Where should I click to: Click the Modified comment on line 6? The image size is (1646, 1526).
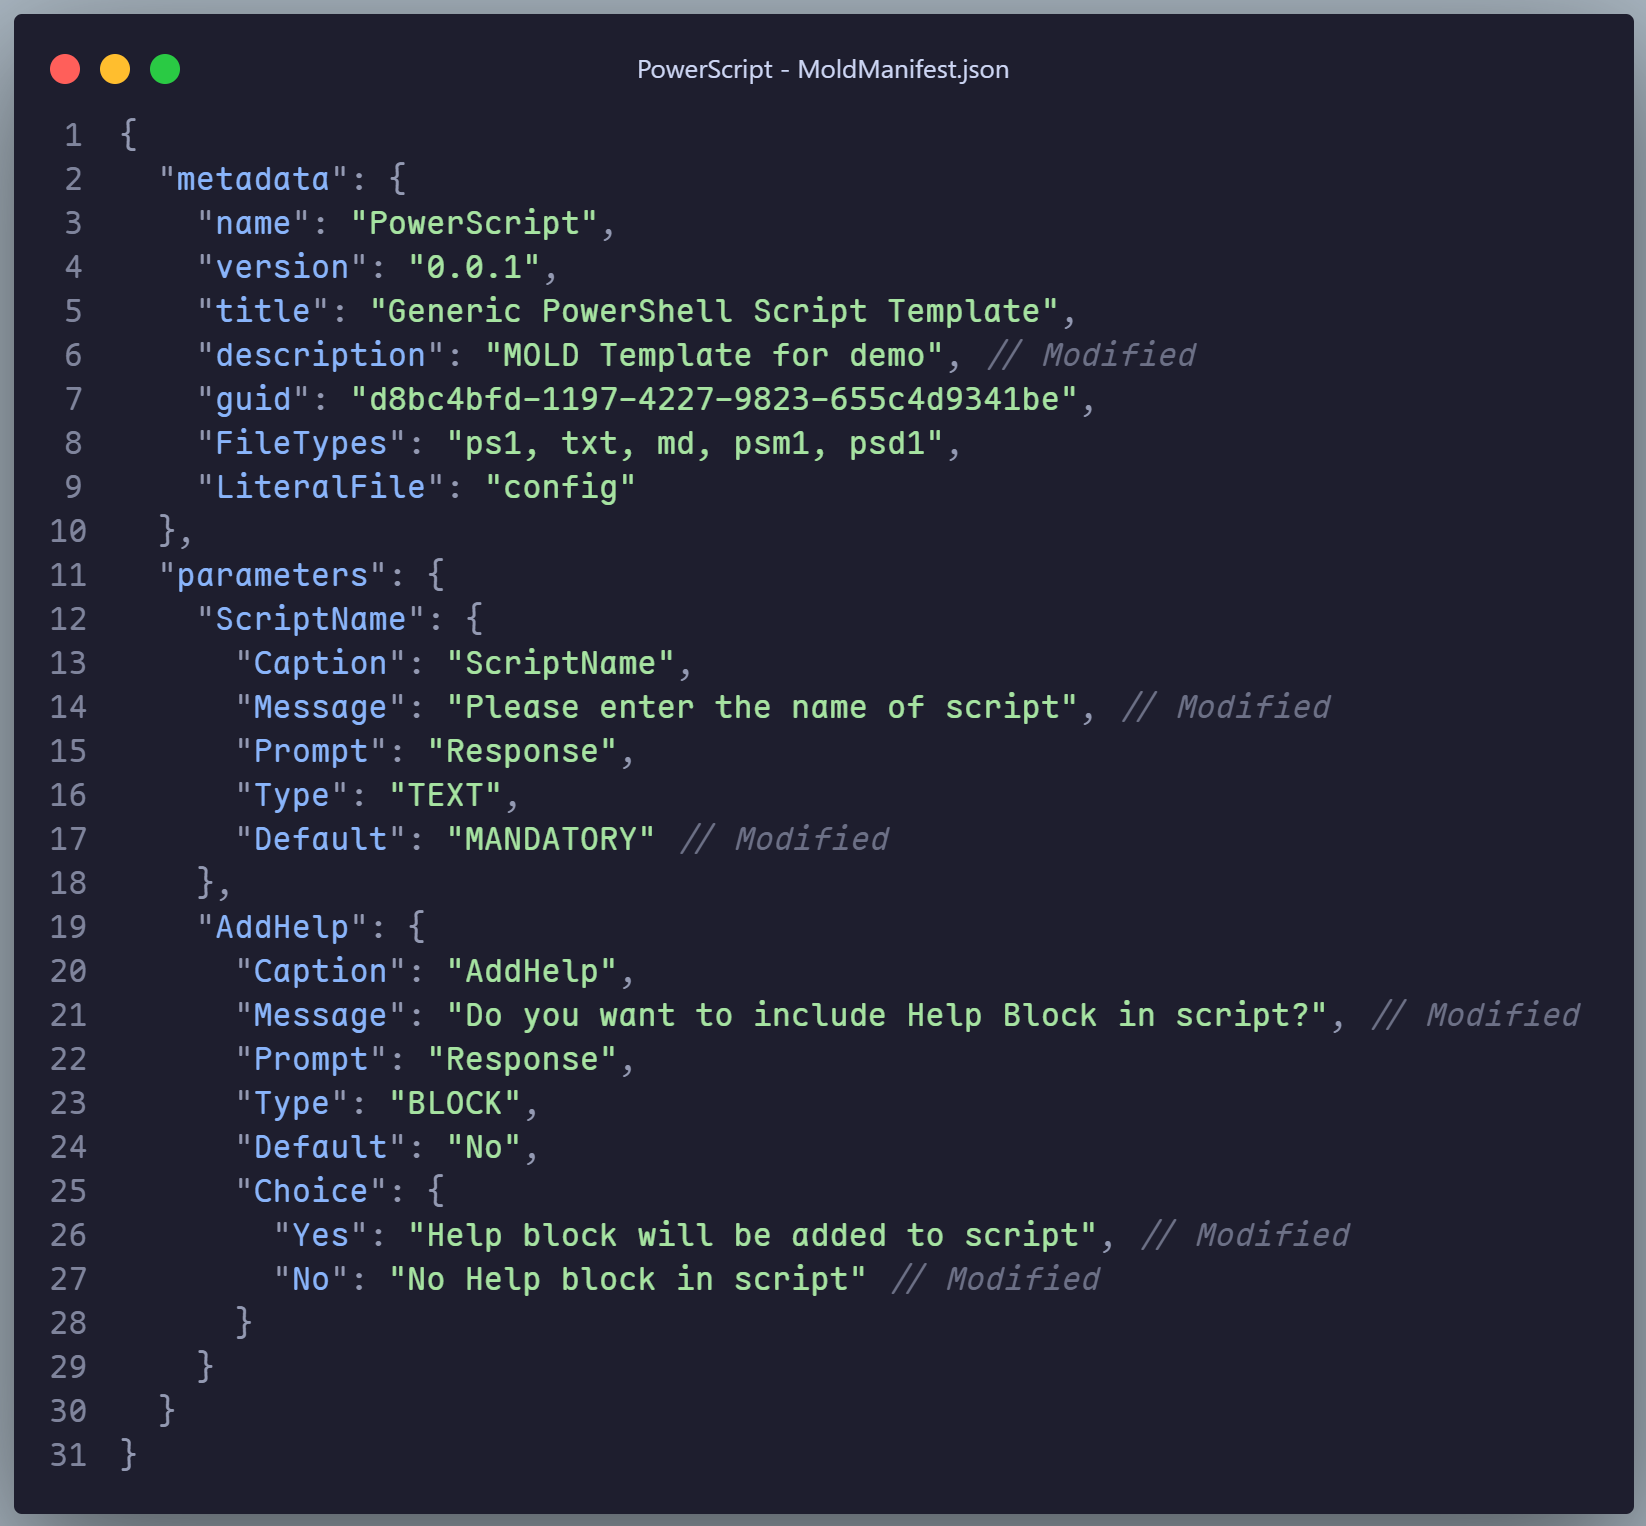1092,355
